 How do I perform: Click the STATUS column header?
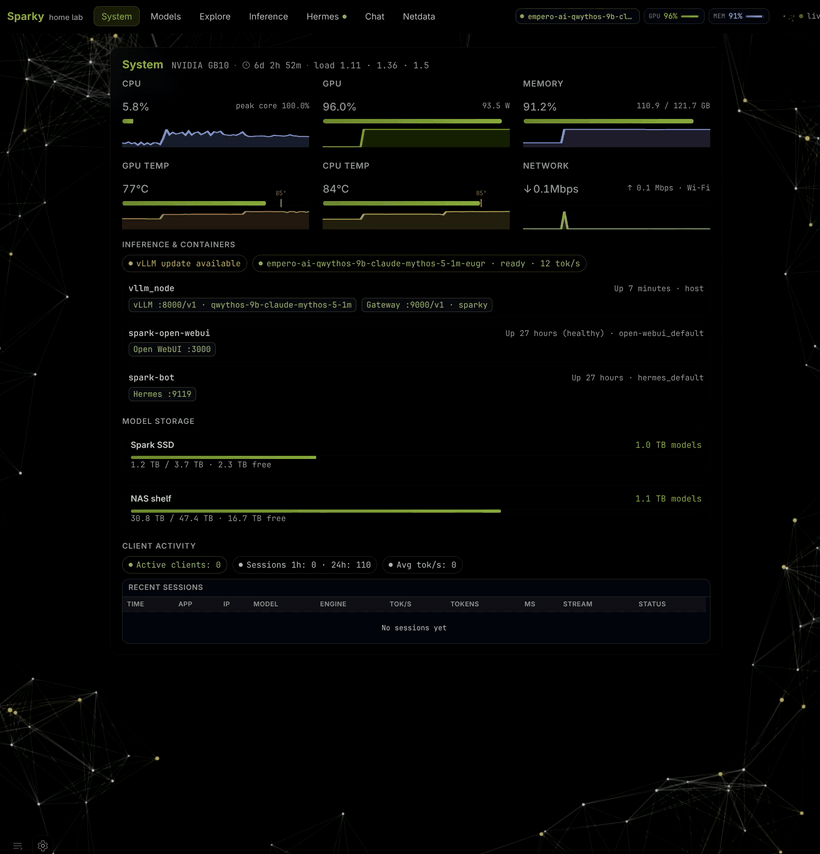[x=652, y=604]
